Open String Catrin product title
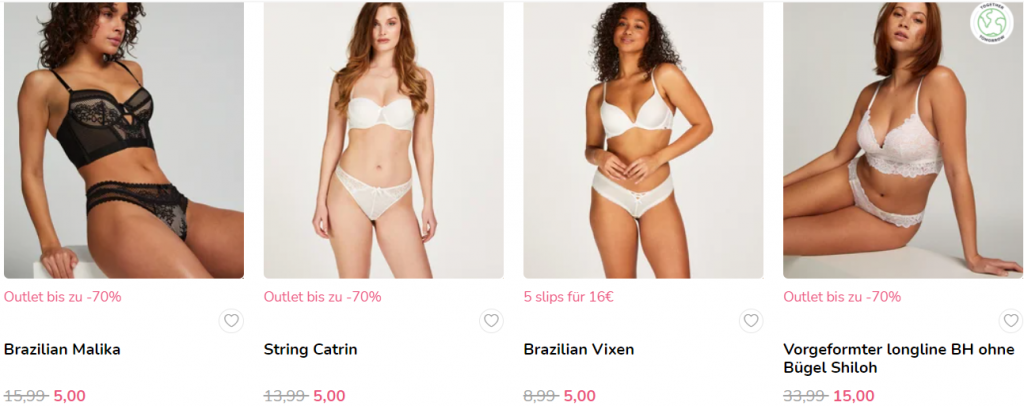1024x406 pixels. click(x=310, y=349)
